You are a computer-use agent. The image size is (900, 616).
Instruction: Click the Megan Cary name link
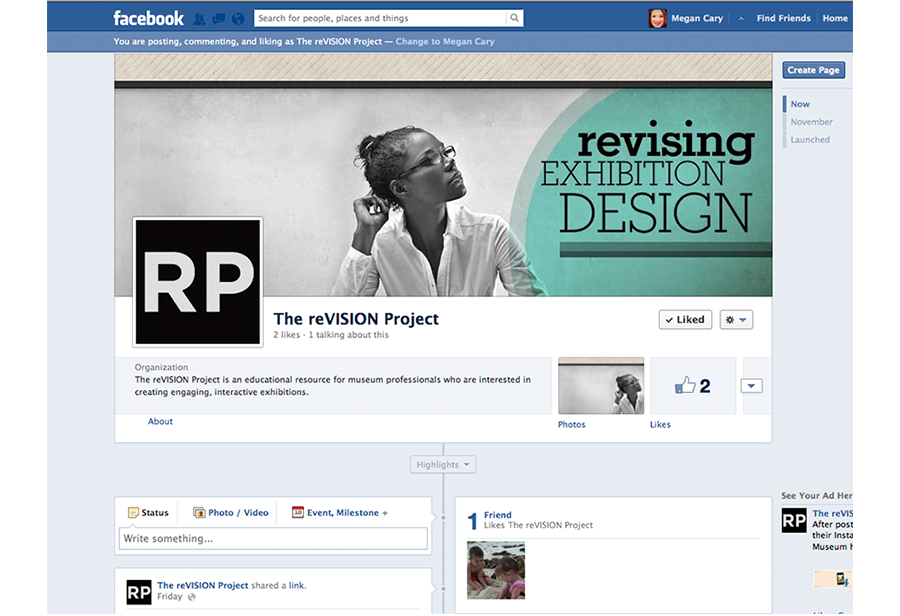[x=697, y=18]
